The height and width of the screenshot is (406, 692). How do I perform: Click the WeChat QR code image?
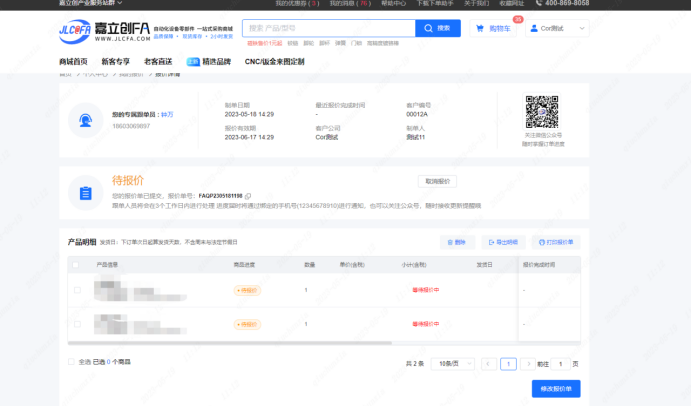542,112
